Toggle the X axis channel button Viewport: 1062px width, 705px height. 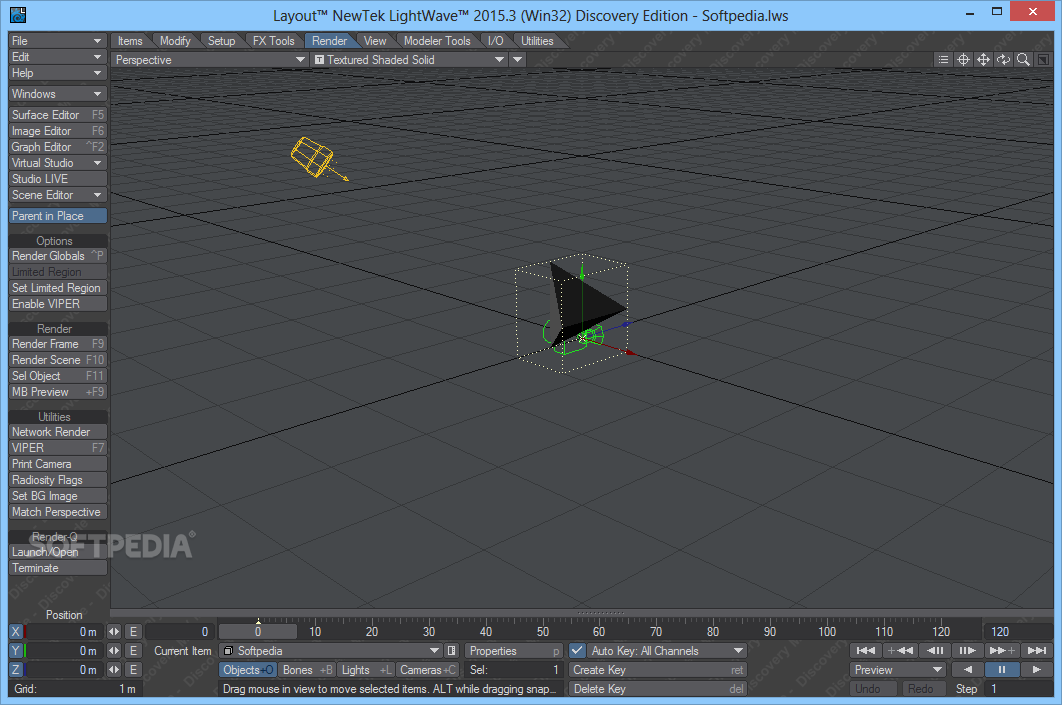pos(16,631)
